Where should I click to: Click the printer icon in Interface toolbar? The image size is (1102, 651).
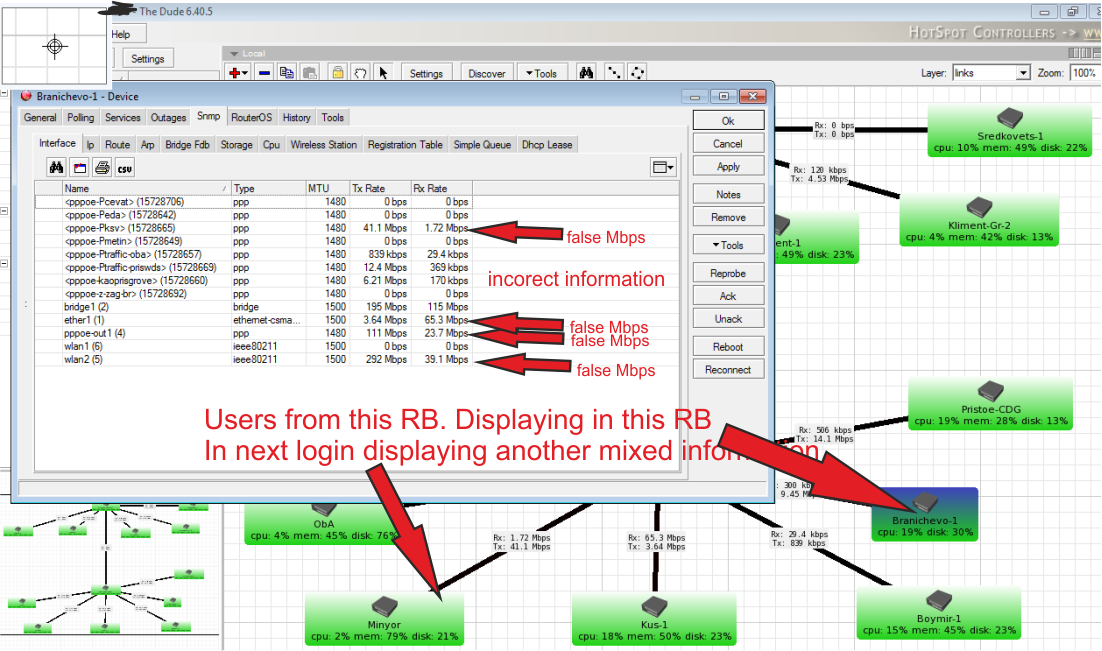click(103, 168)
